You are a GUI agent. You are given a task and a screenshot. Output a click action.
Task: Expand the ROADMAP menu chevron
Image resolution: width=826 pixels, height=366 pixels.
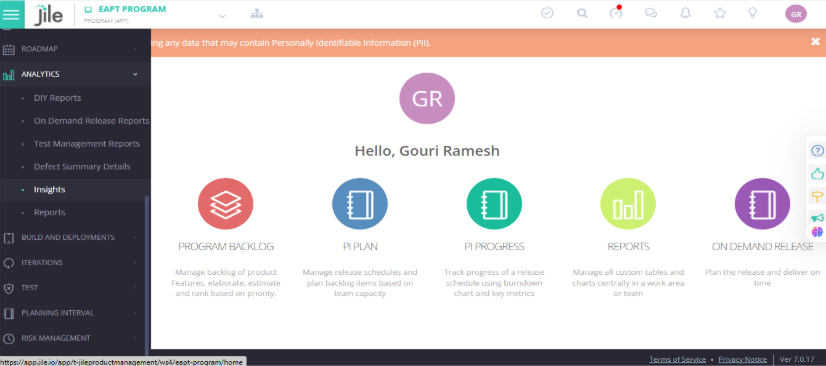(135, 49)
